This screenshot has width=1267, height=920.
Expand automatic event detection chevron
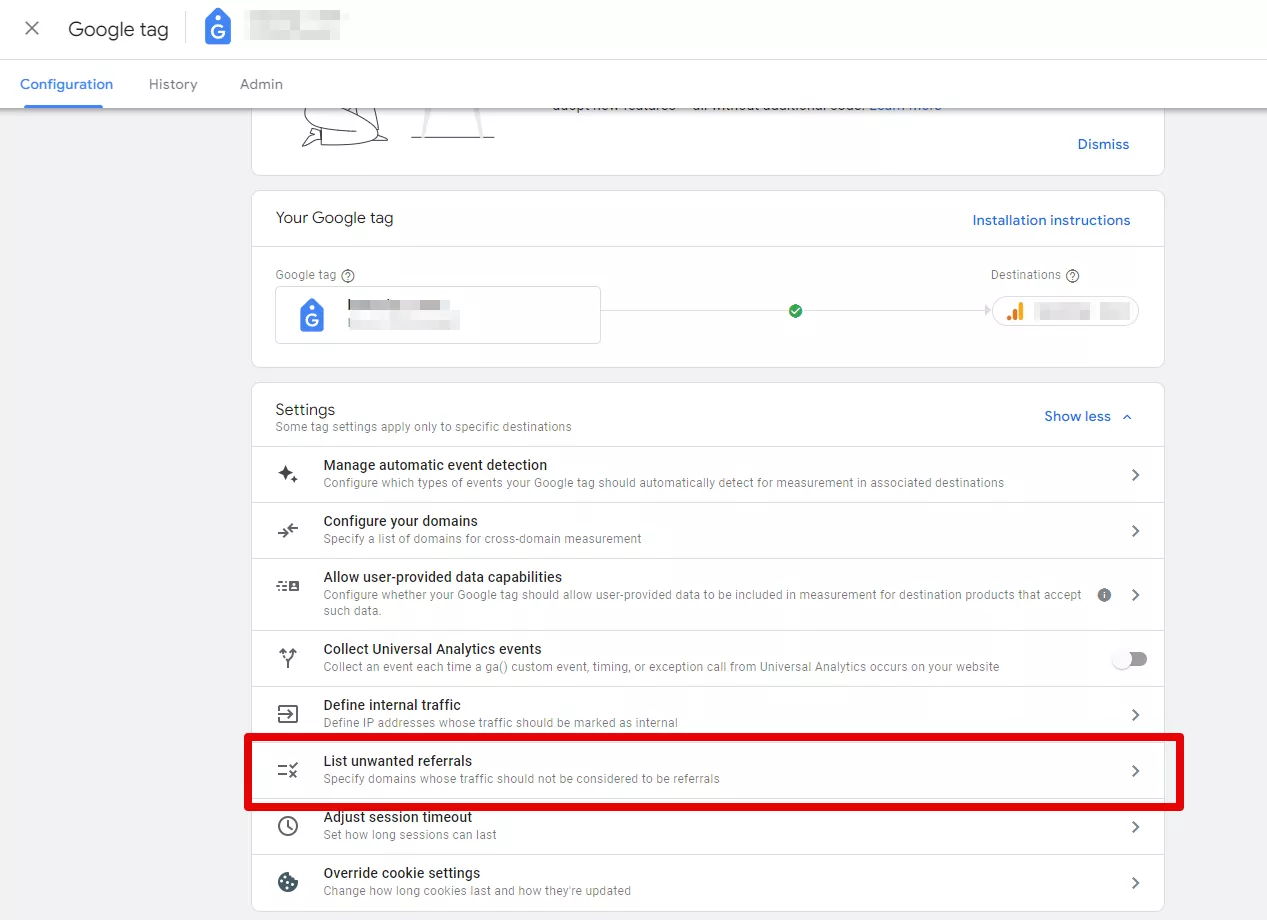point(1135,475)
